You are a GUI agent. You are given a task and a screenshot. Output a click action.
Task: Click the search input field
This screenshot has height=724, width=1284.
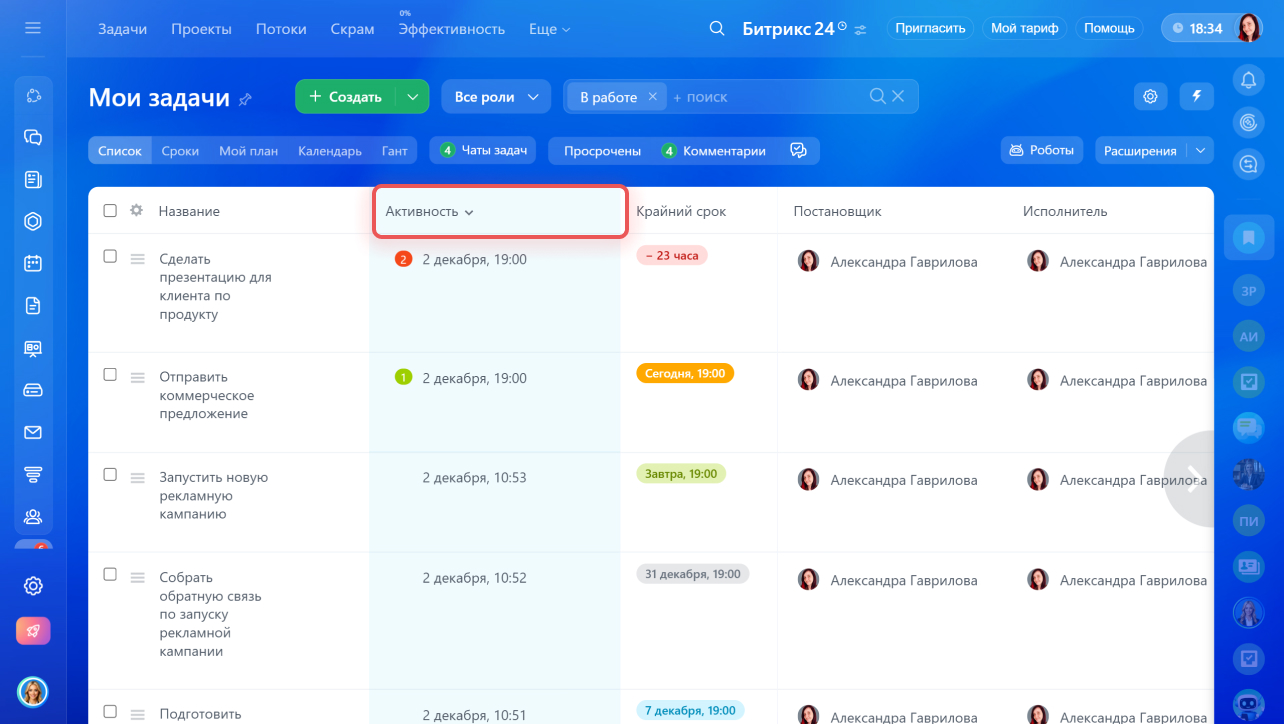point(765,97)
